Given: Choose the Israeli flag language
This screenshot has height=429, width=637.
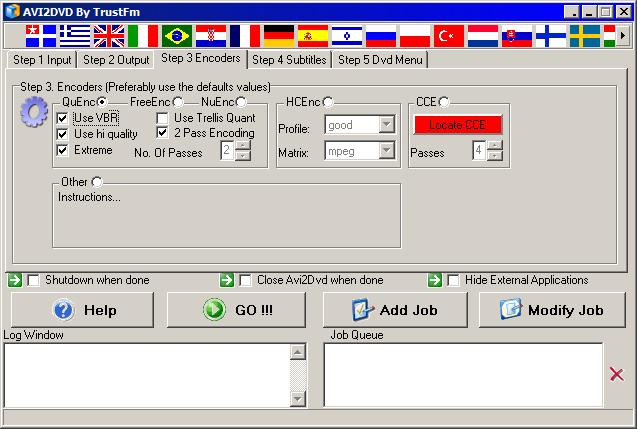Looking at the screenshot, I should (347, 36).
